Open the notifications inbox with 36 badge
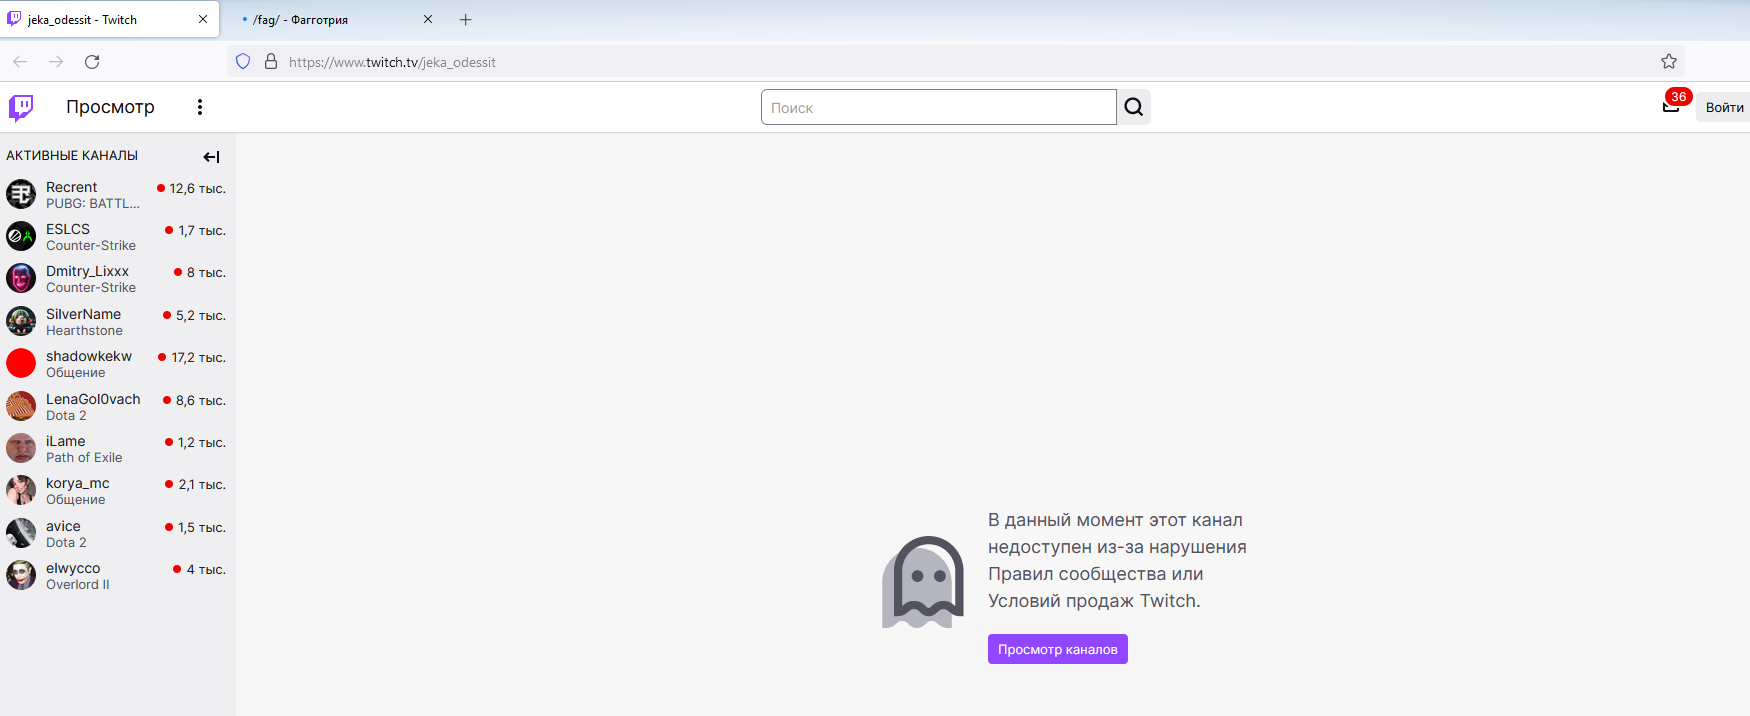 [x=1671, y=106]
